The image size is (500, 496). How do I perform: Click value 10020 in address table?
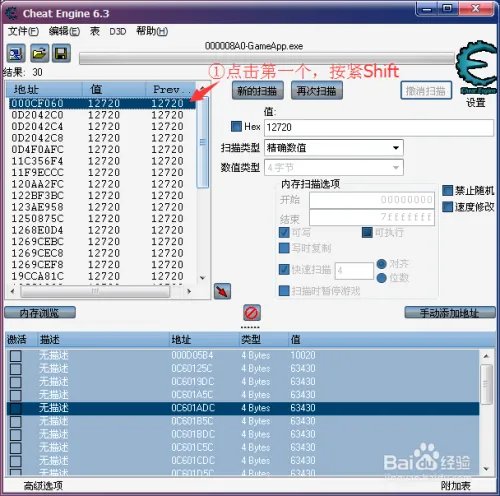(x=303, y=356)
